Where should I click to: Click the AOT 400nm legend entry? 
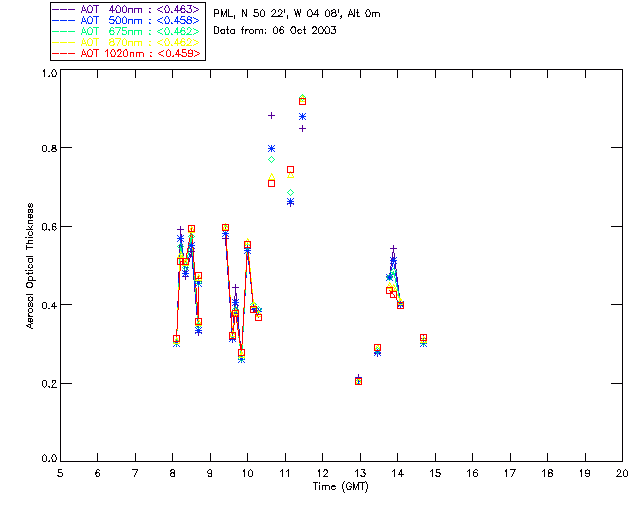127,9
